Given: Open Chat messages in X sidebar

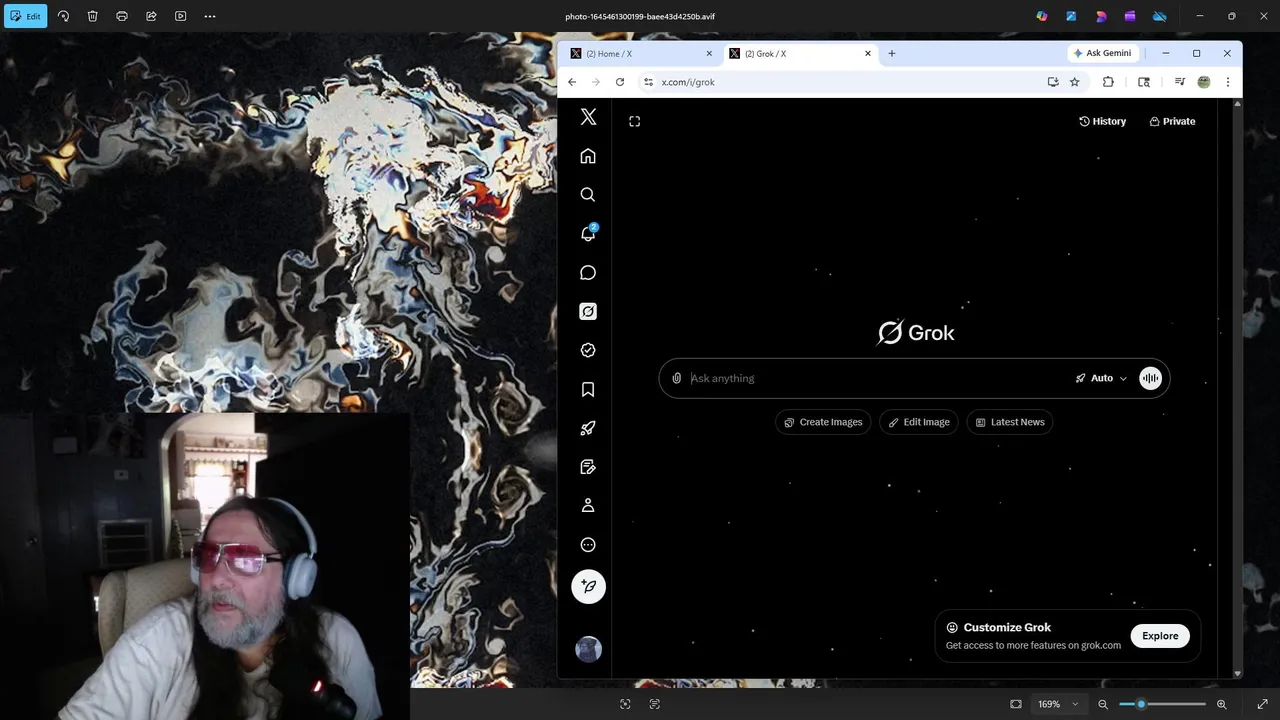Looking at the screenshot, I should pos(588,273).
